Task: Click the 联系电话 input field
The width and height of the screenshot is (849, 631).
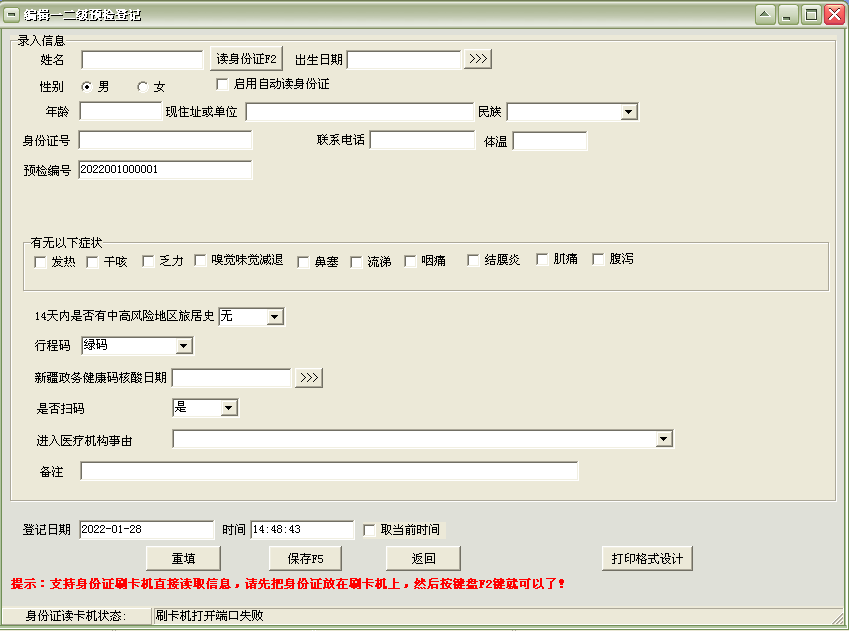Action: [422, 140]
